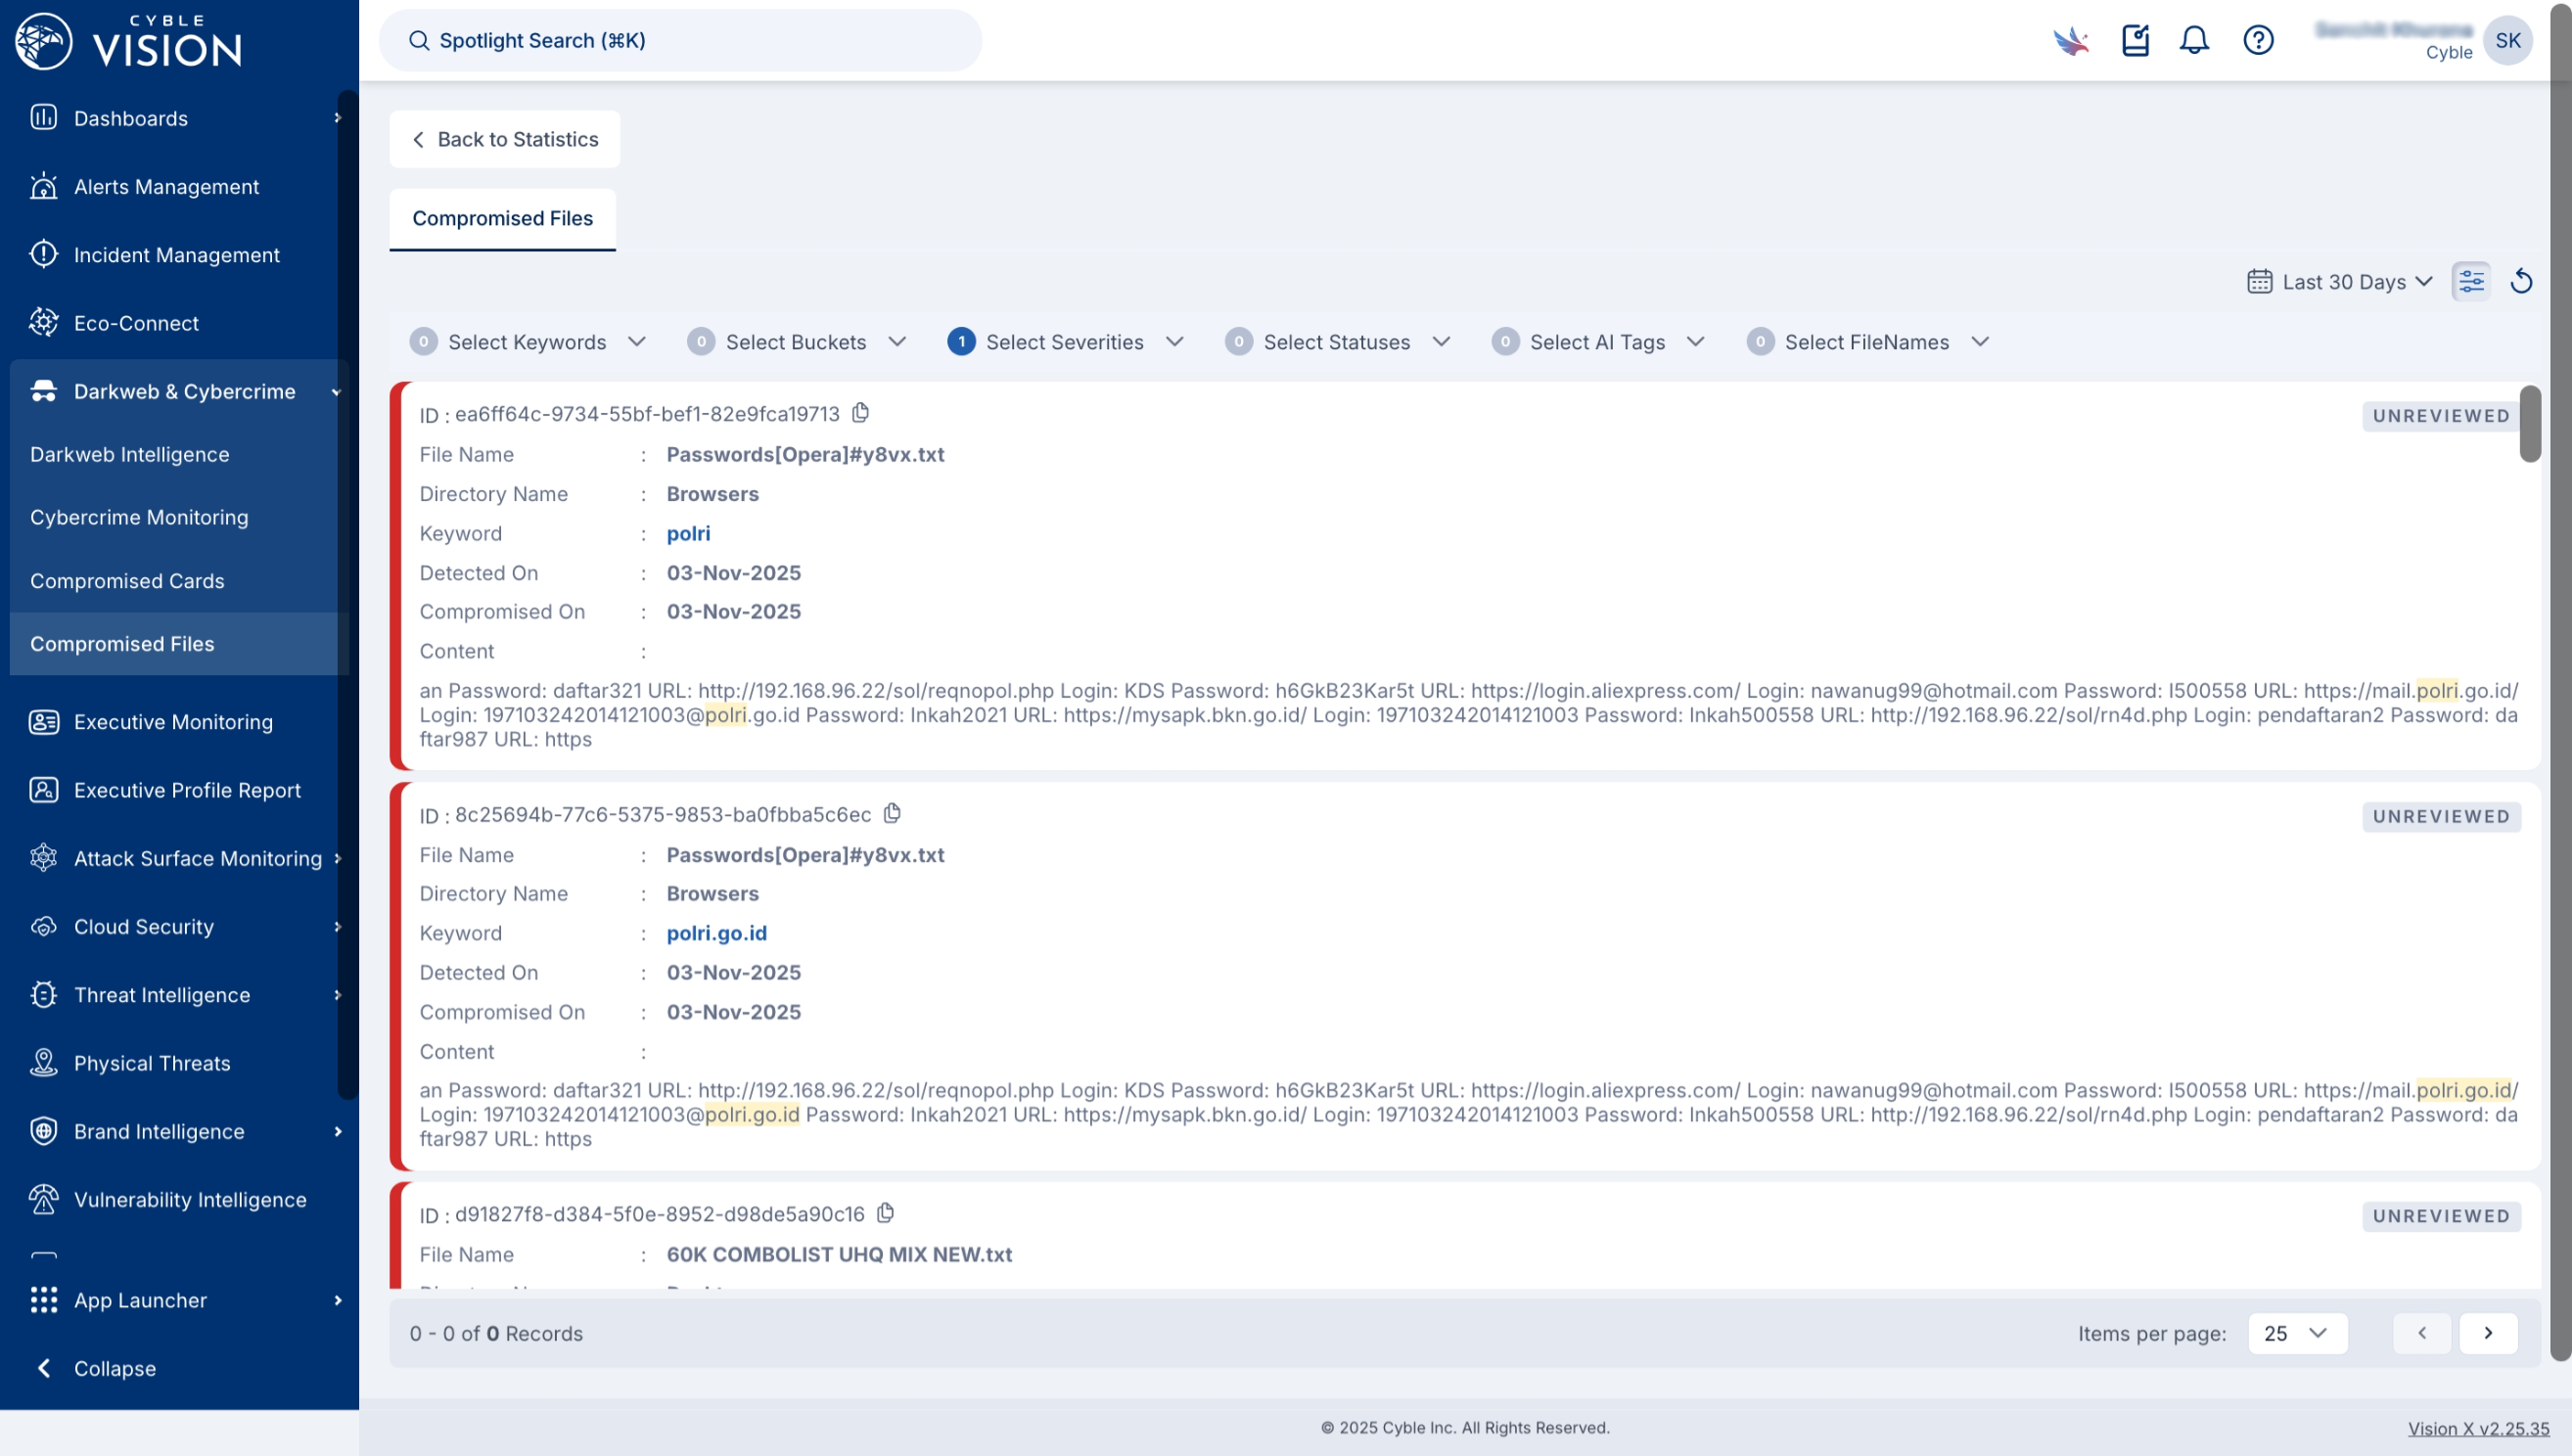Click the records list scrollbar thumb

click(2530, 424)
